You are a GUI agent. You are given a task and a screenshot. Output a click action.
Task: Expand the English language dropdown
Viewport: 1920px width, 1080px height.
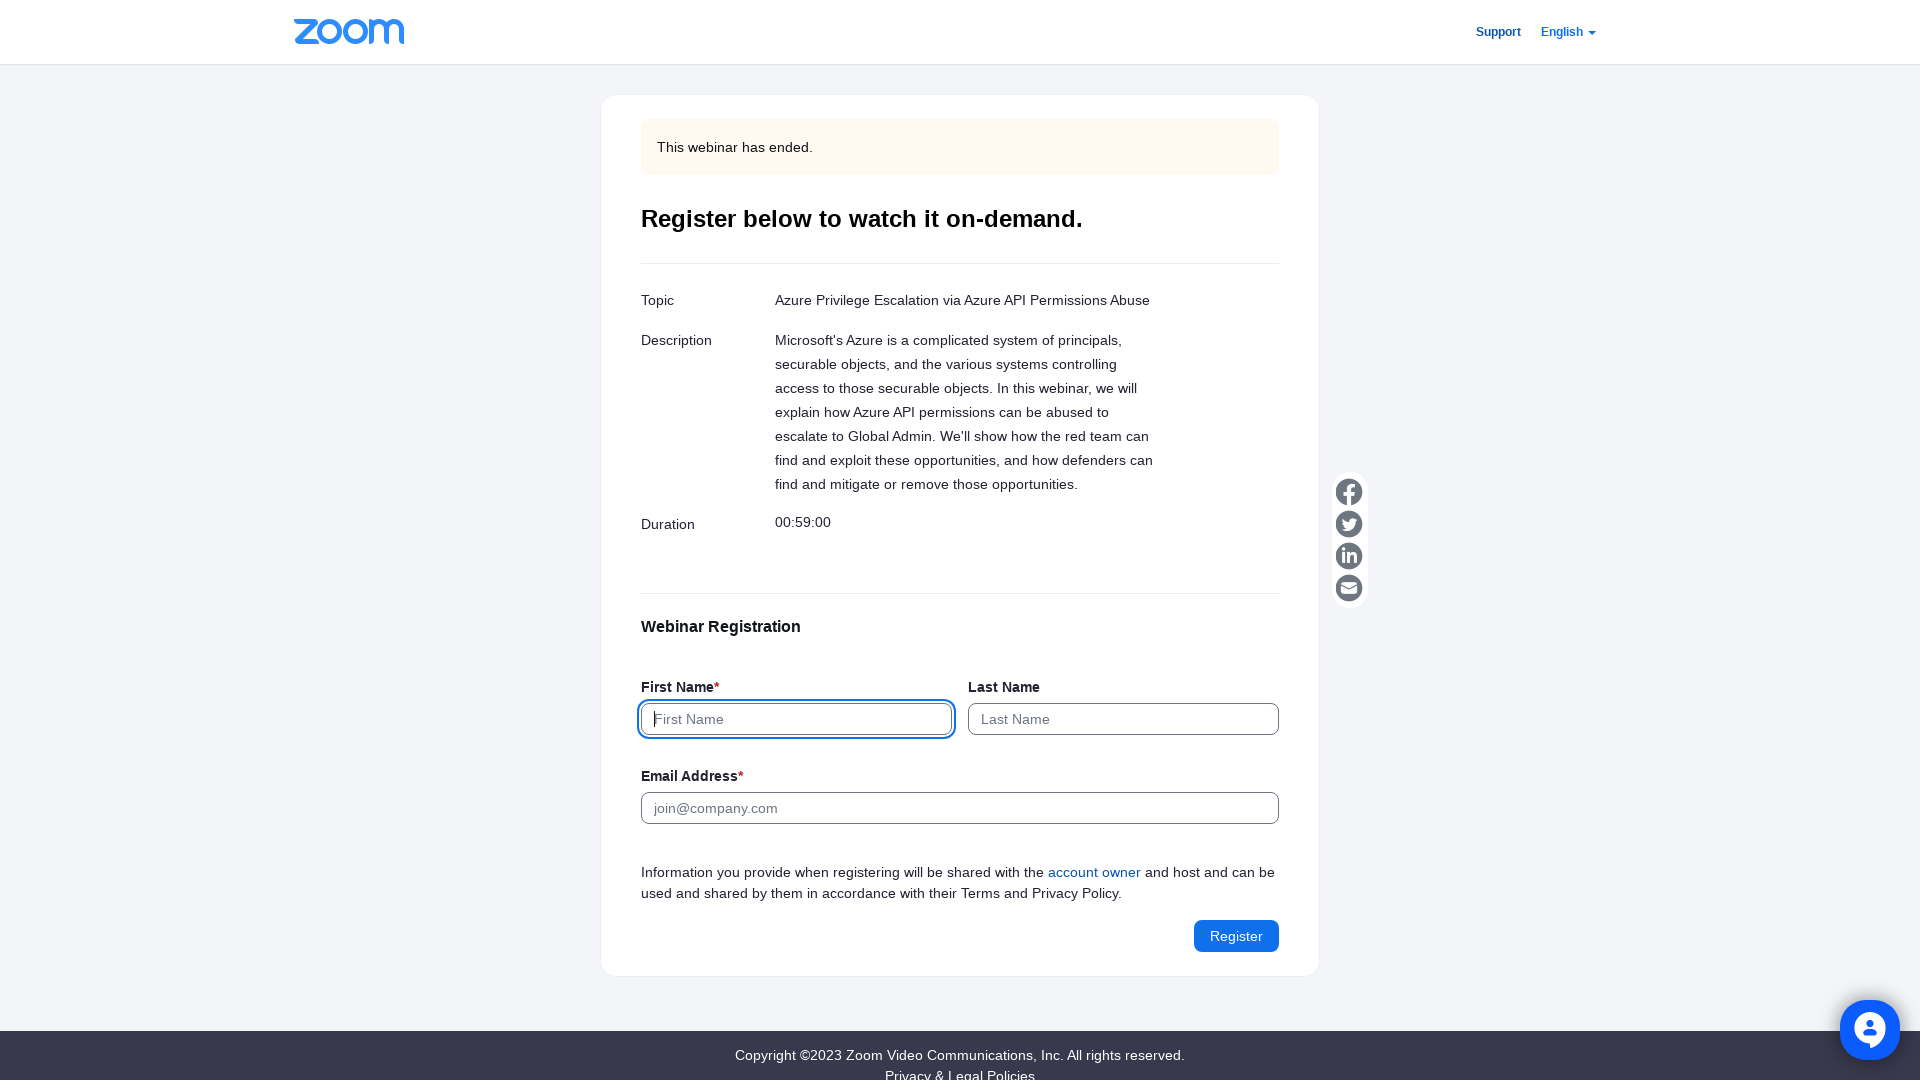click(1568, 32)
